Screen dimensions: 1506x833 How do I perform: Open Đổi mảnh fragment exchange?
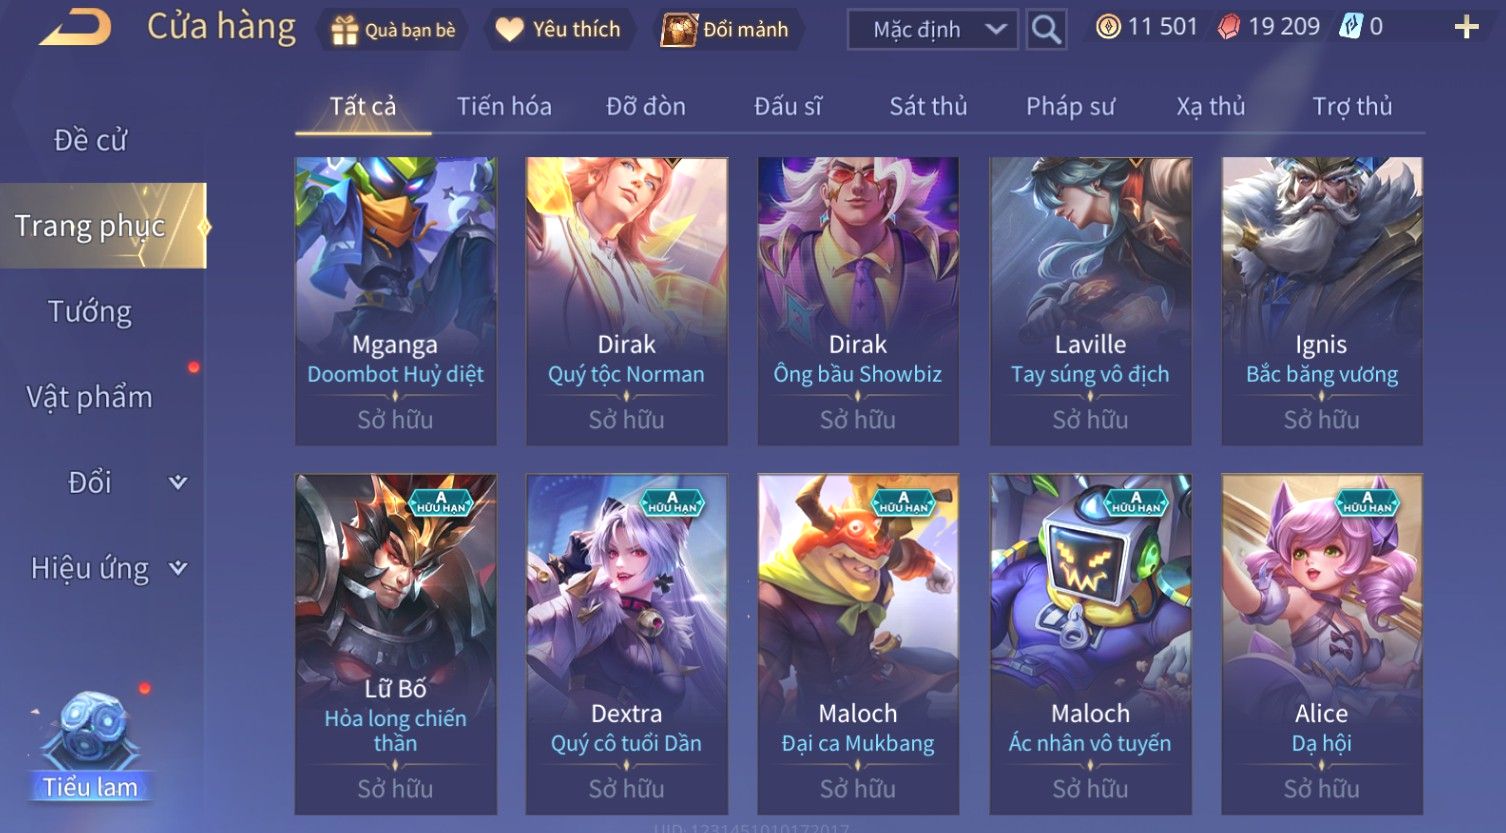pos(679,30)
